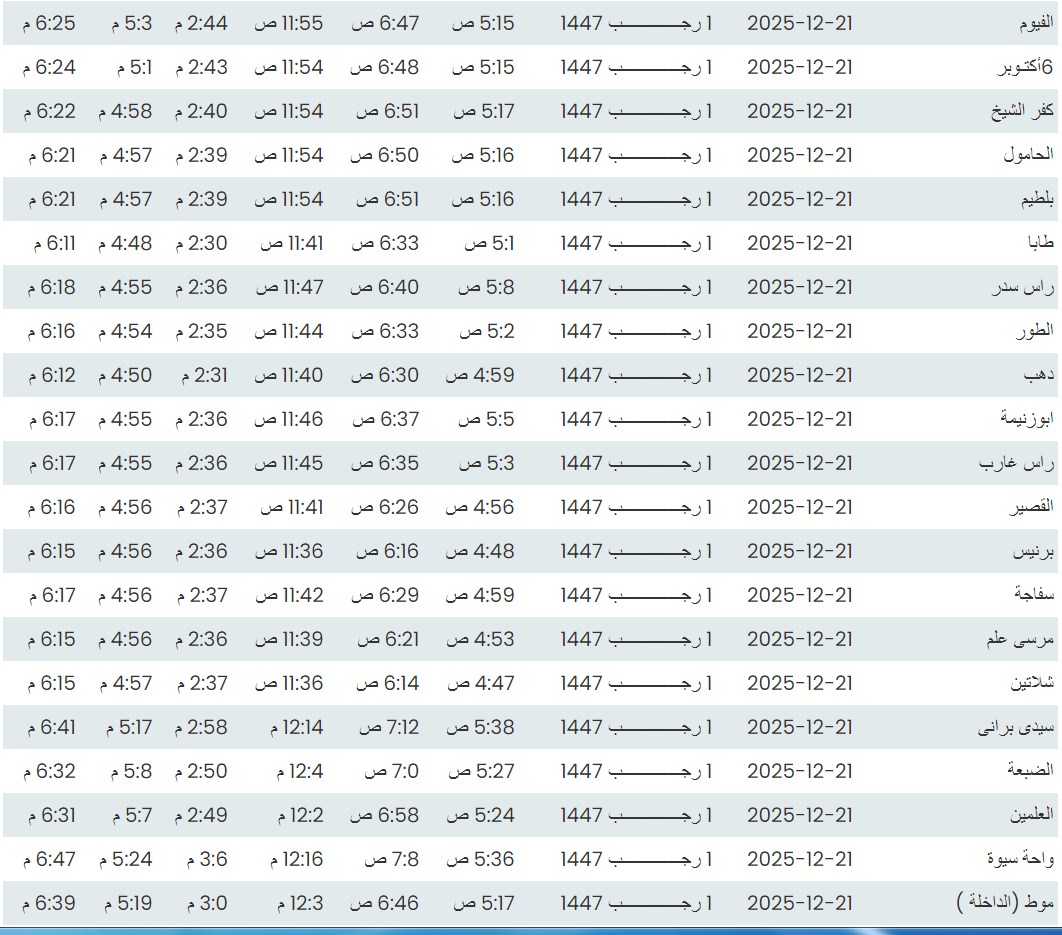
Task: Select 6:25 م time in الفيوم row
Action: click(50, 23)
